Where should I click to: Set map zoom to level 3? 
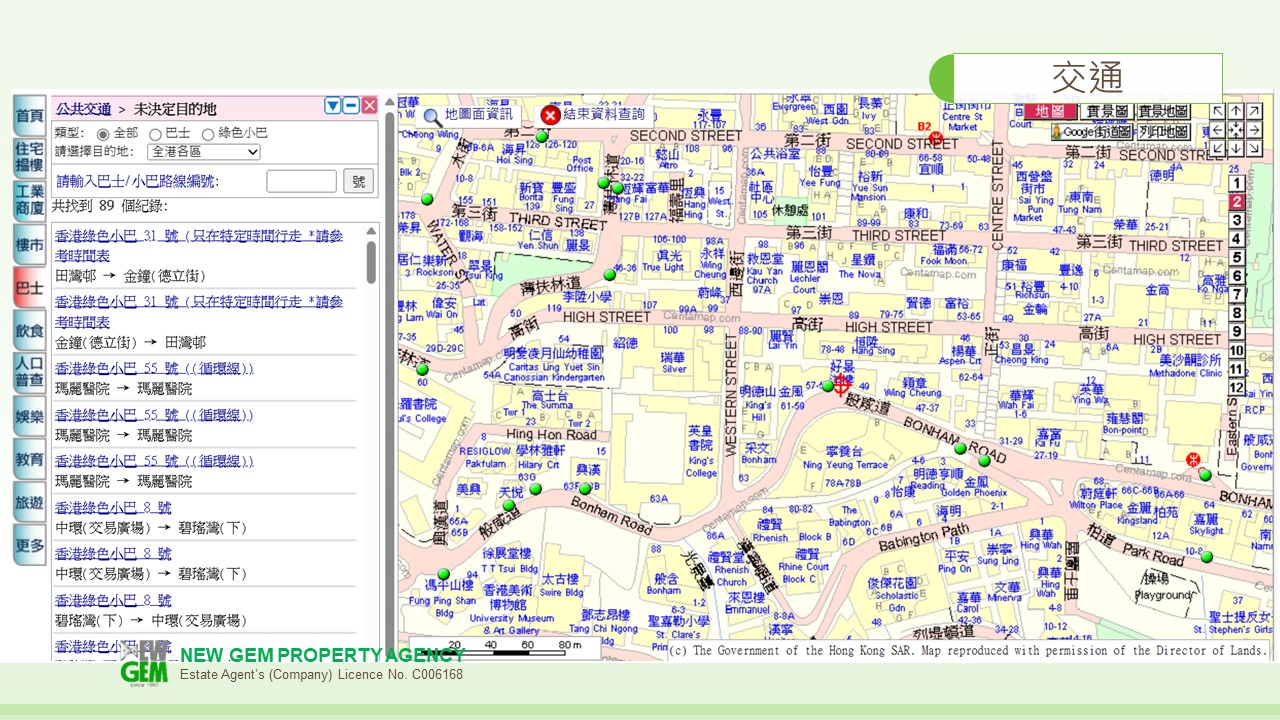[1236, 220]
